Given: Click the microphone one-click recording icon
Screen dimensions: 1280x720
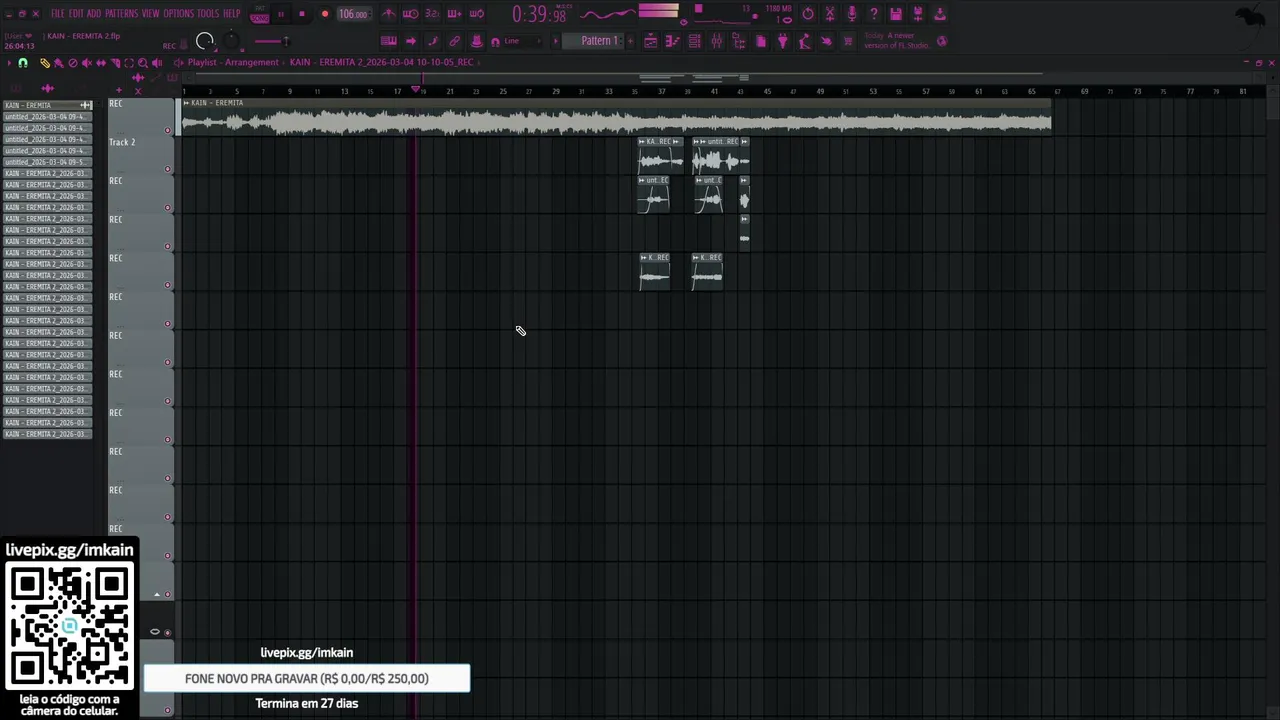Looking at the screenshot, I should point(852,14).
